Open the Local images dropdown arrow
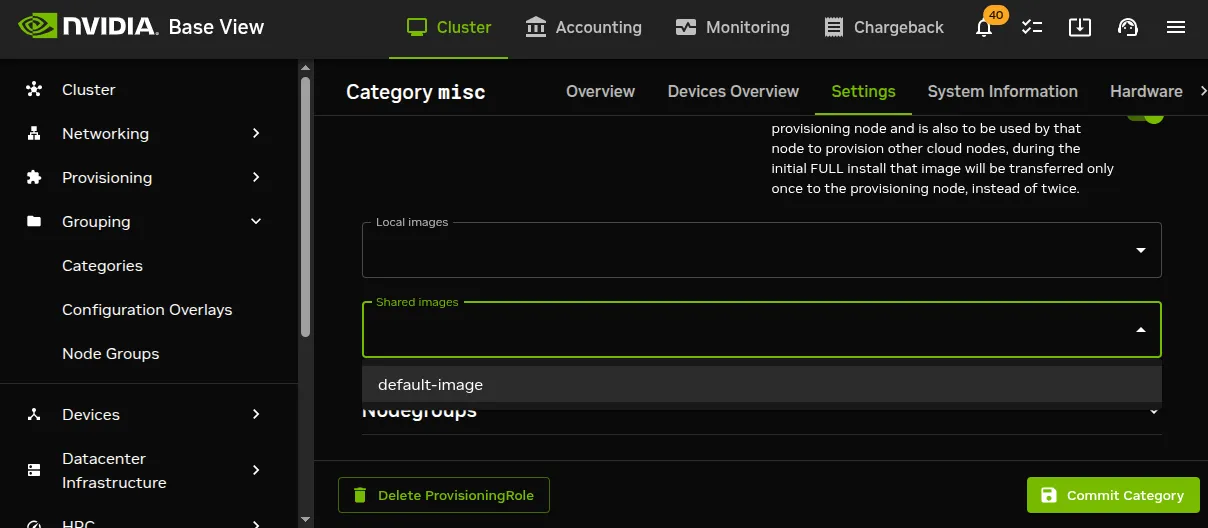This screenshot has height=528, width=1208. pos(1141,250)
